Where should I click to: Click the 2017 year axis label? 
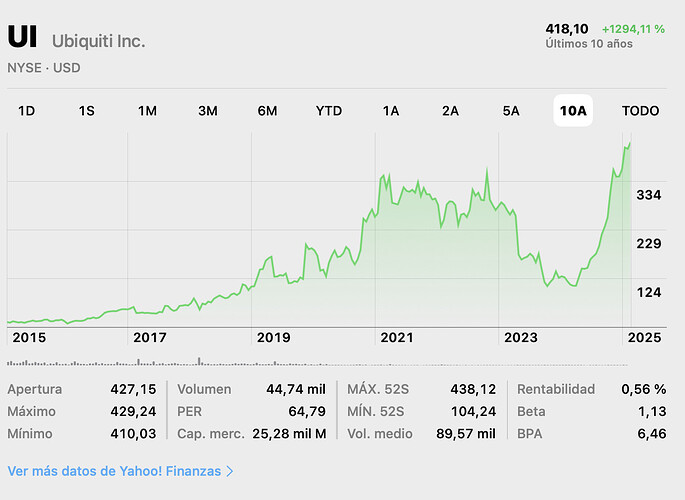coord(150,338)
